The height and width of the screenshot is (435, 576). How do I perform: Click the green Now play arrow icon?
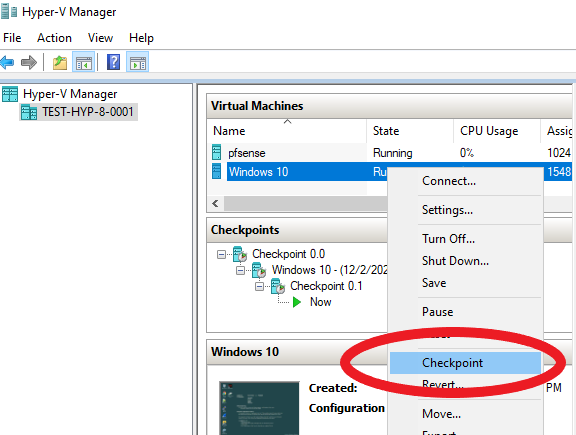297,302
